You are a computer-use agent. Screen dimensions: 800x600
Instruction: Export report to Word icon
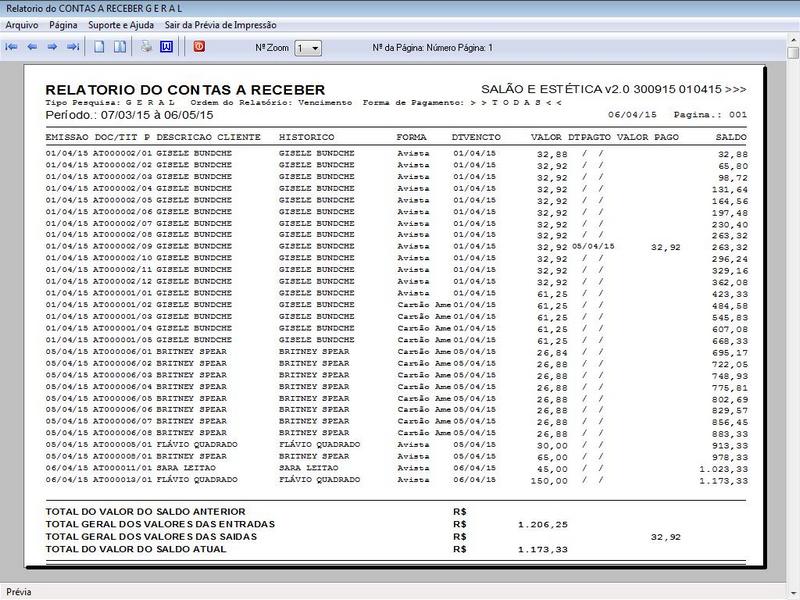(166, 47)
